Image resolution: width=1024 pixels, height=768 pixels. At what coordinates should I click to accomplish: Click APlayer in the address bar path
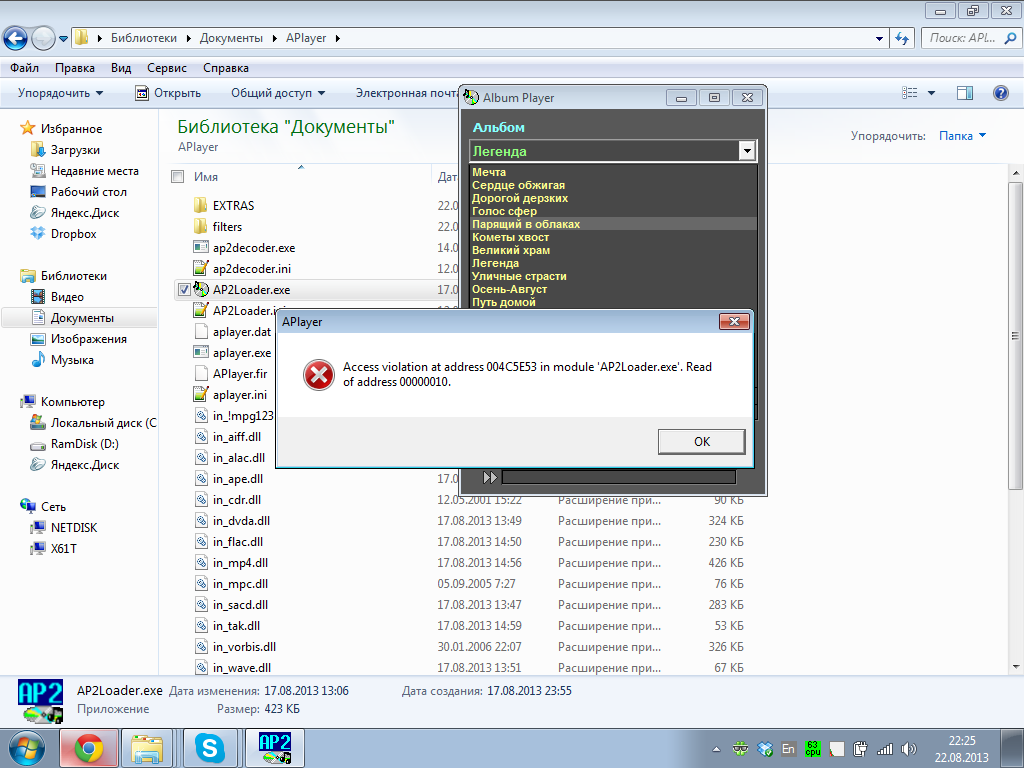(306, 38)
